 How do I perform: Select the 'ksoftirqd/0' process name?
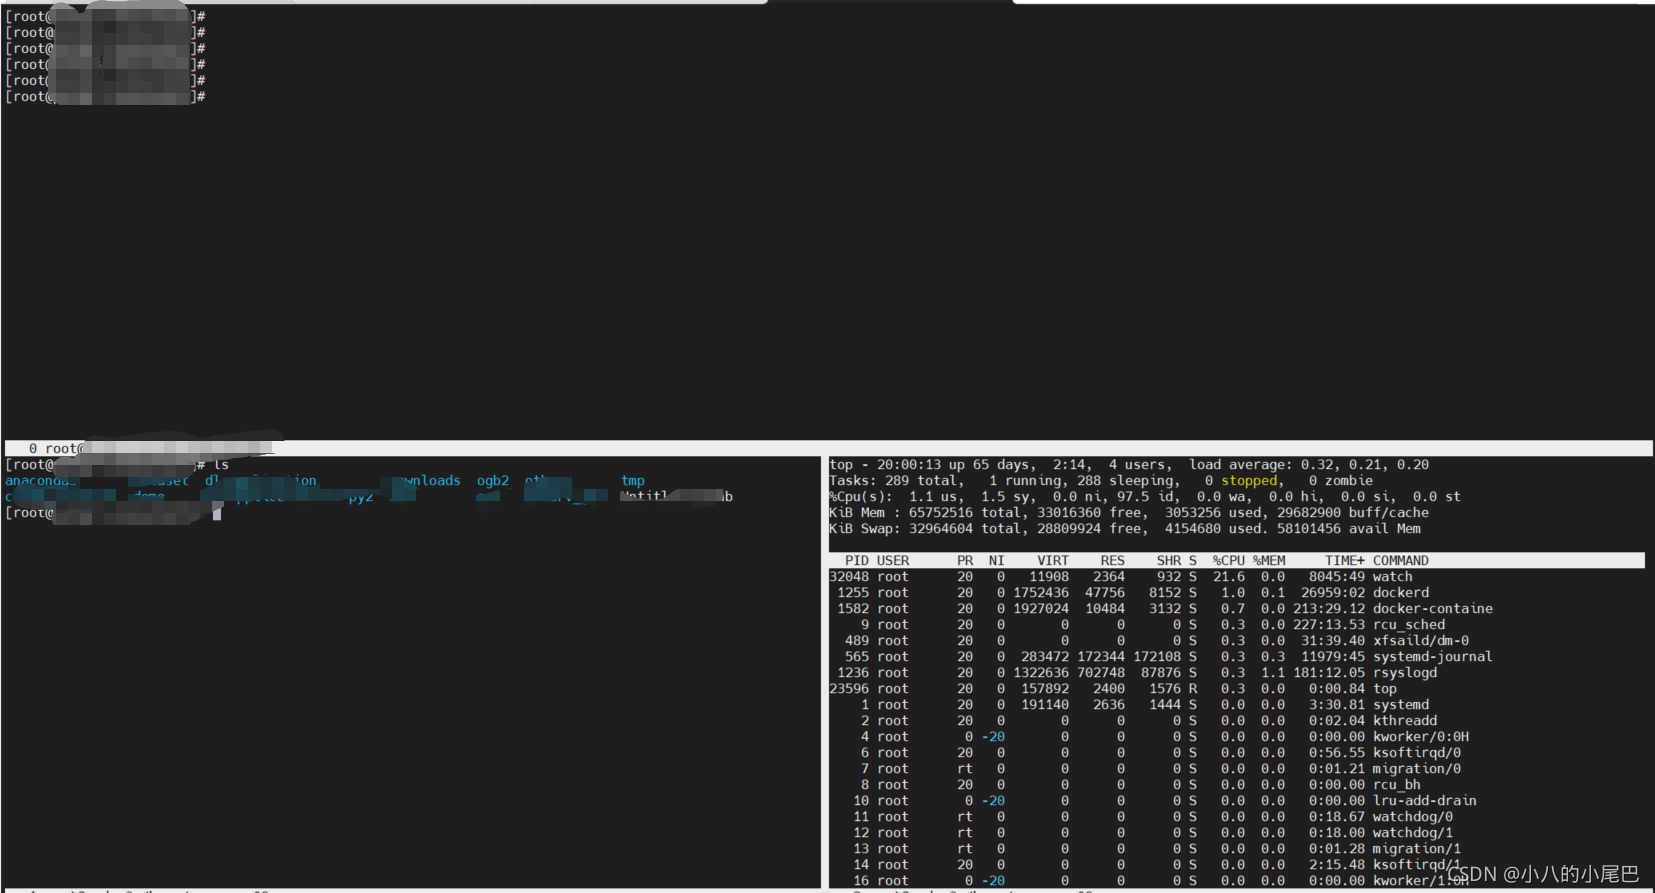(x=1417, y=753)
